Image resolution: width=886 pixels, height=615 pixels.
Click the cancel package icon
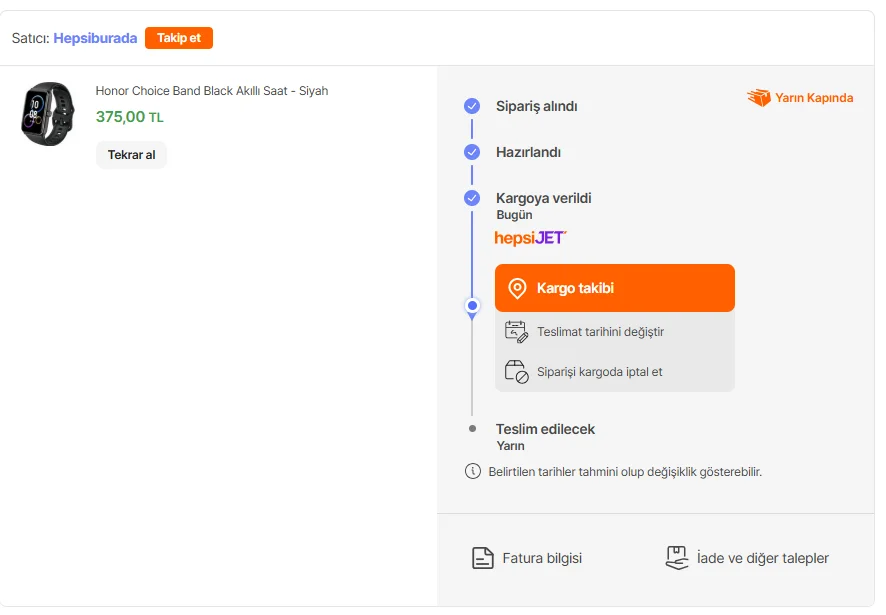516,372
